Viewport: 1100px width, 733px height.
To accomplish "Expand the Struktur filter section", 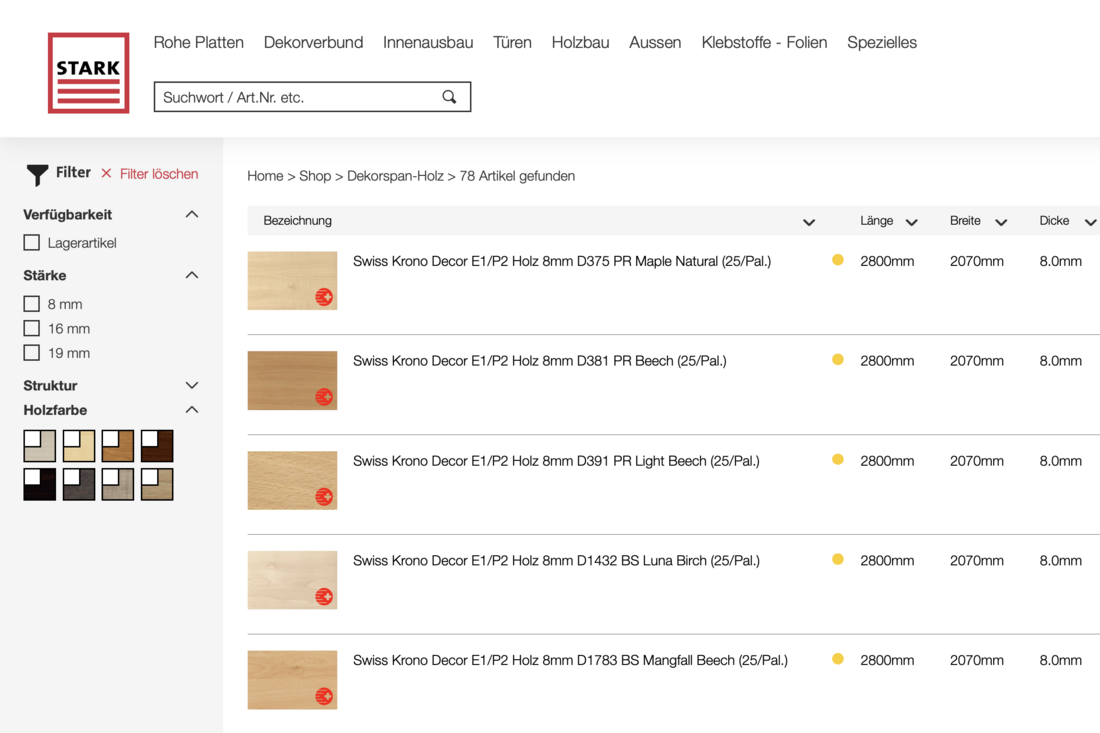I will point(192,385).
